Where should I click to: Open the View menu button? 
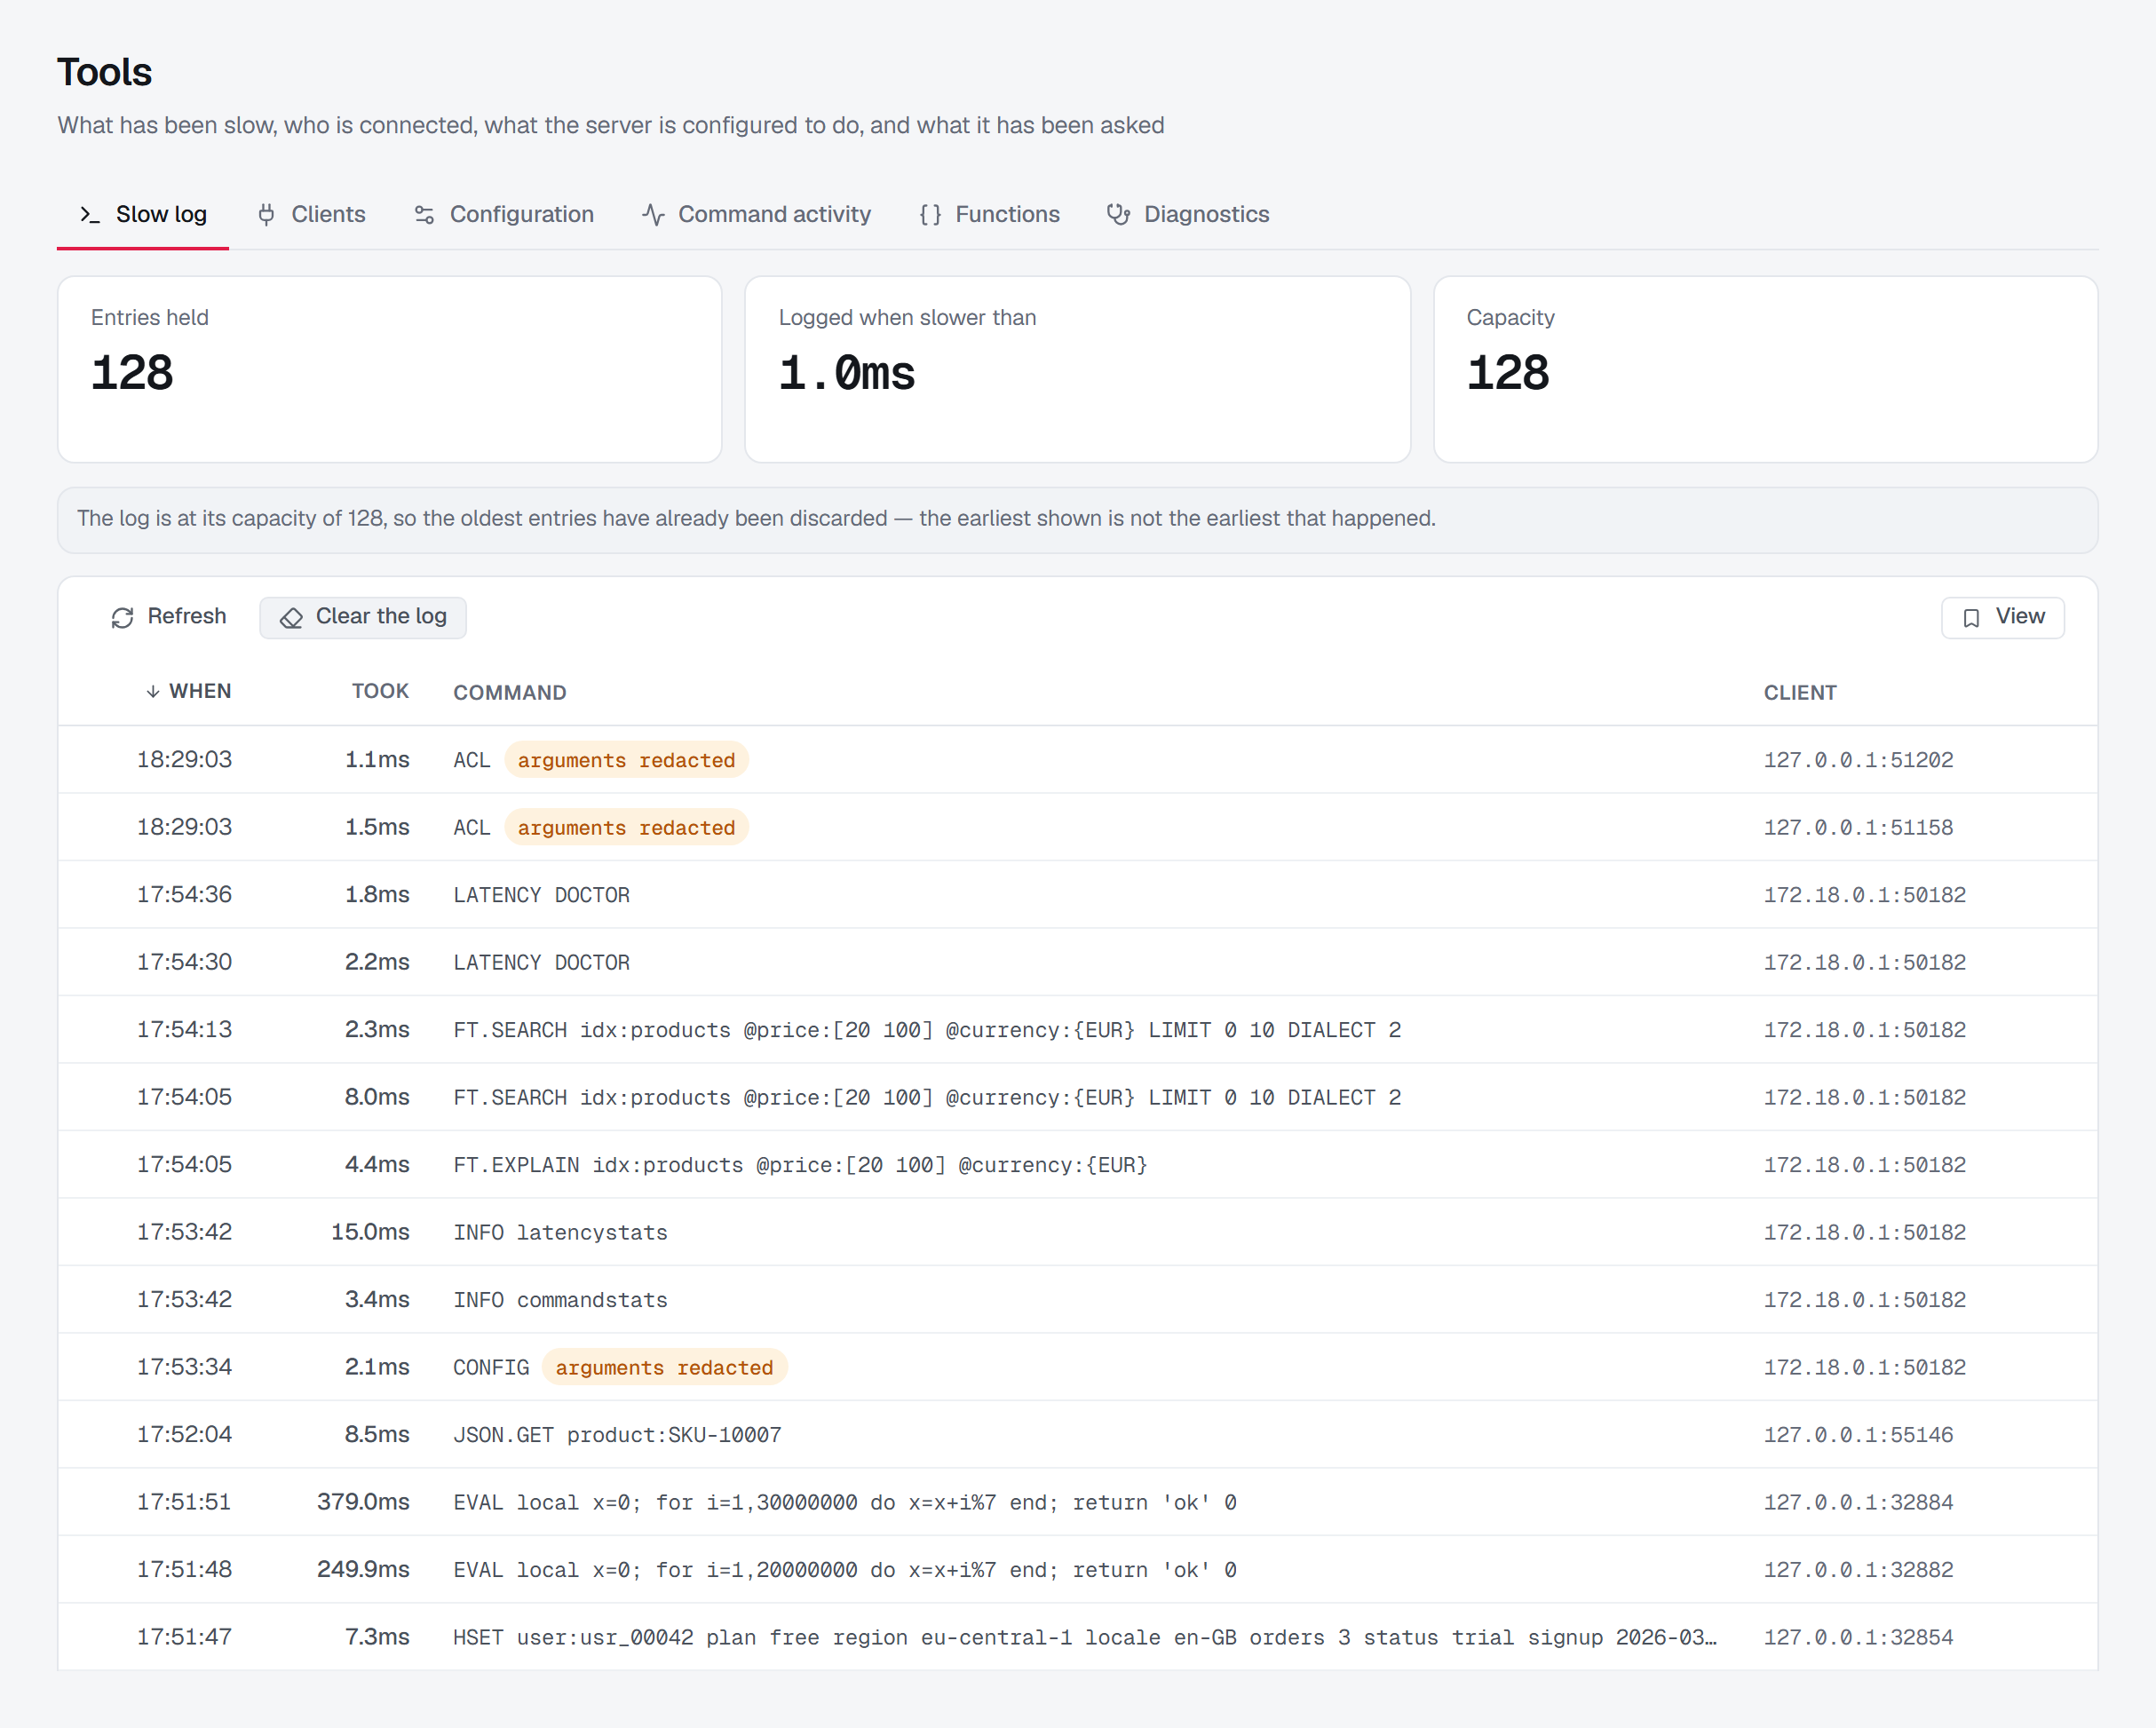tap(2002, 617)
